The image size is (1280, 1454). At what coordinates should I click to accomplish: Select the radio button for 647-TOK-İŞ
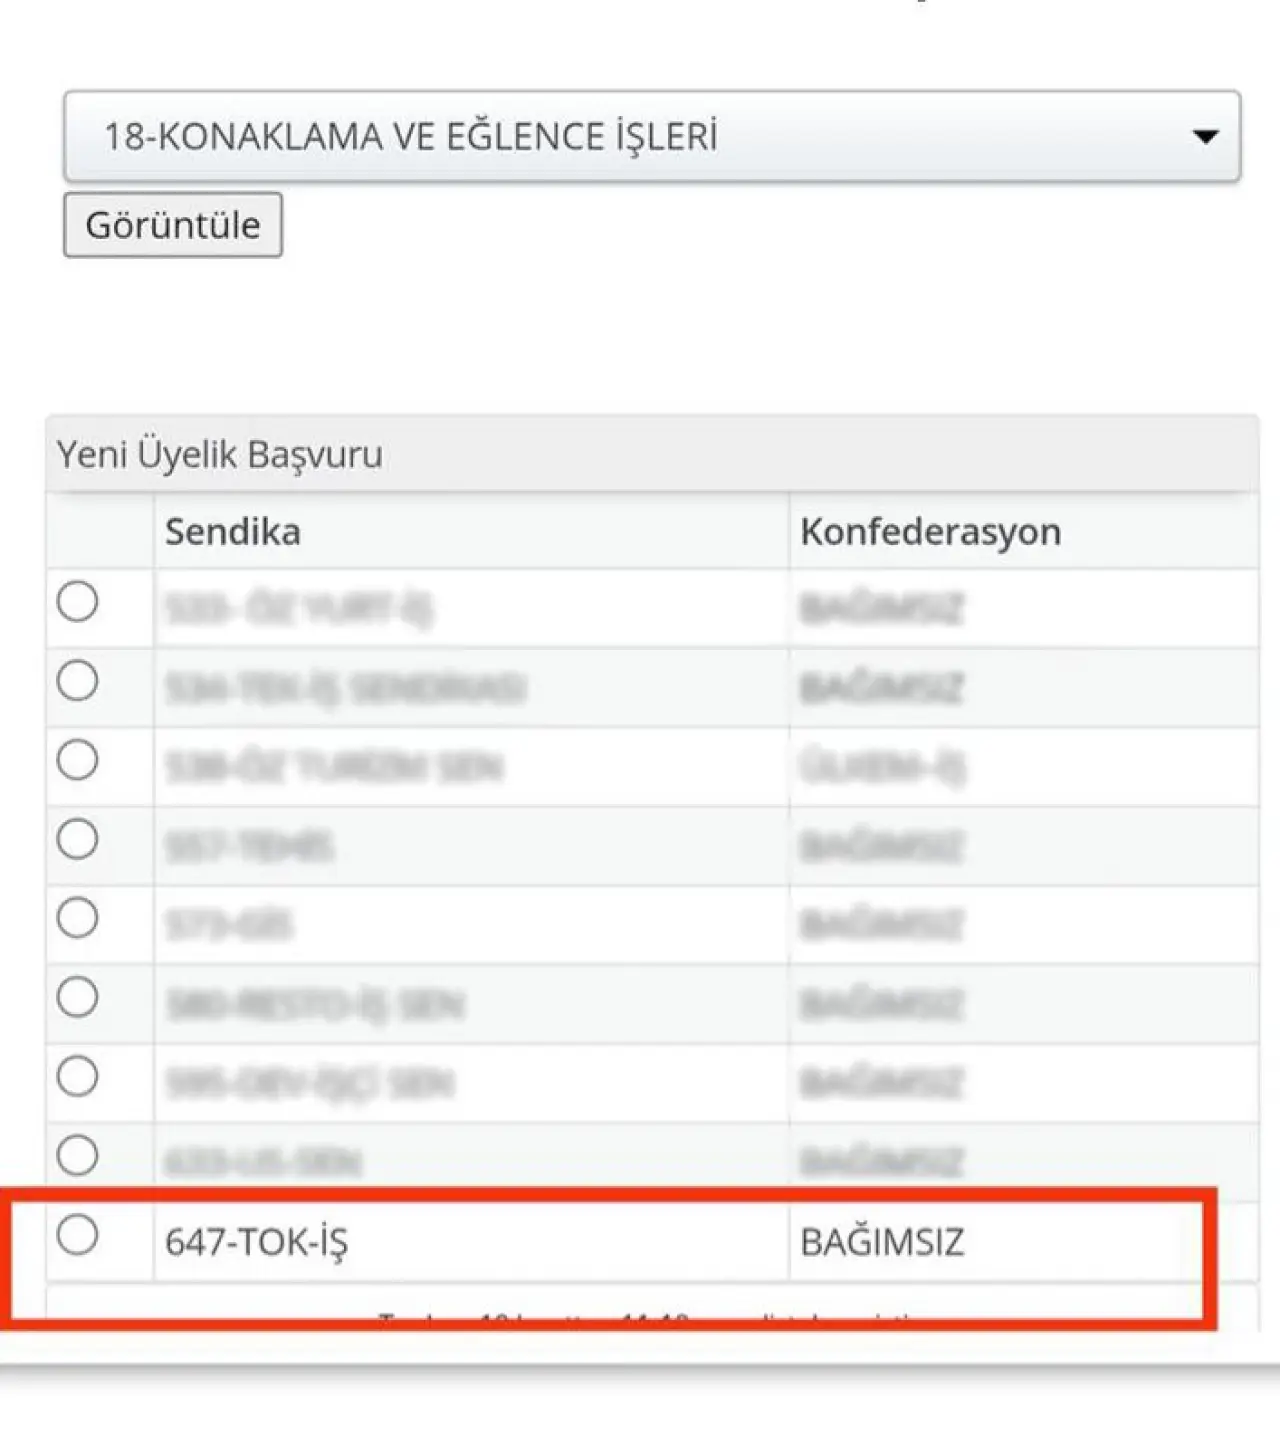click(x=77, y=1235)
